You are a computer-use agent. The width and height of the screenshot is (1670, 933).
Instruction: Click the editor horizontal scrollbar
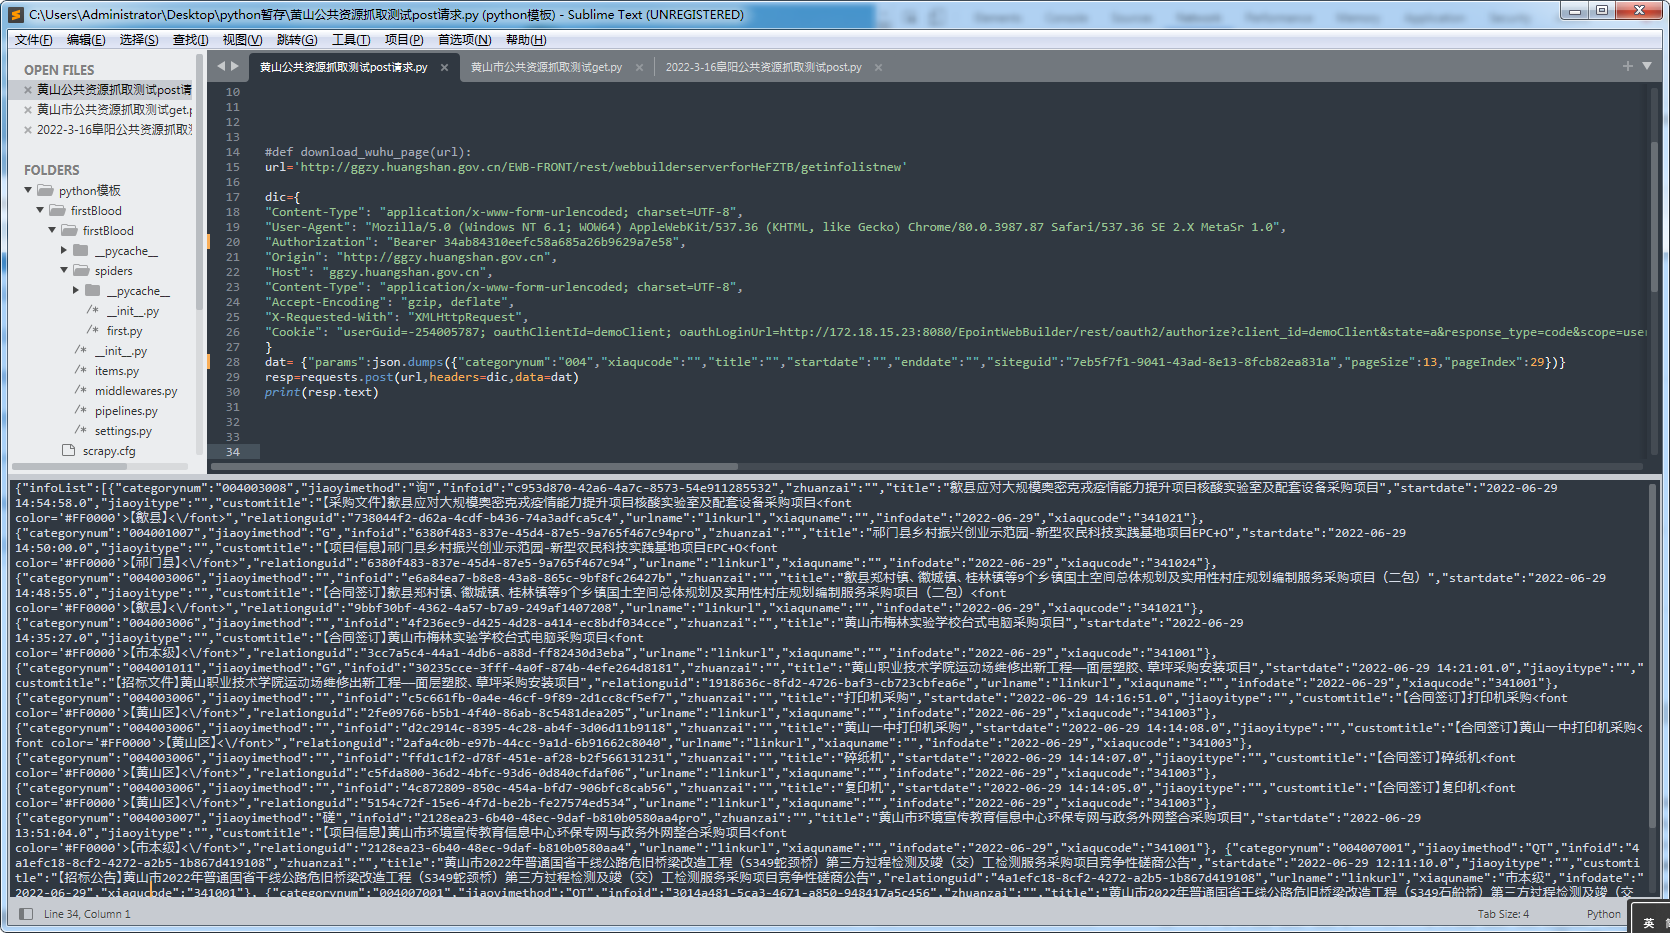pos(500,466)
